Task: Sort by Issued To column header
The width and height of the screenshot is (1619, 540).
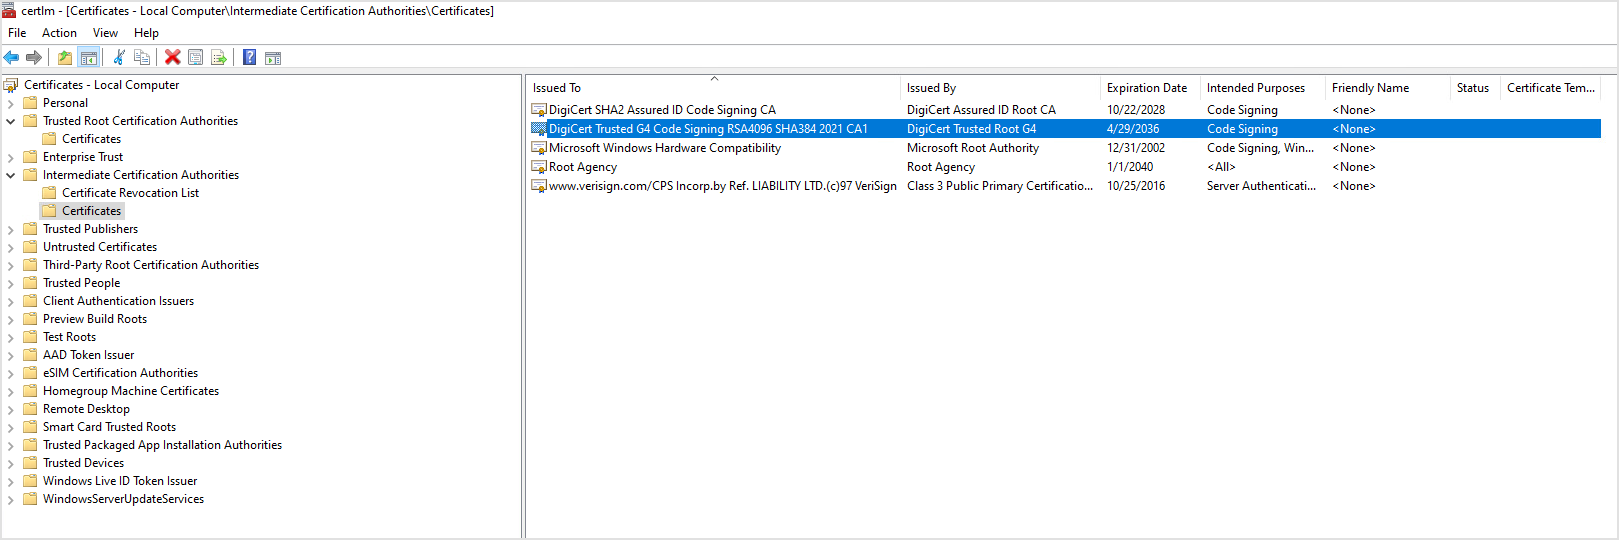Action: point(714,88)
